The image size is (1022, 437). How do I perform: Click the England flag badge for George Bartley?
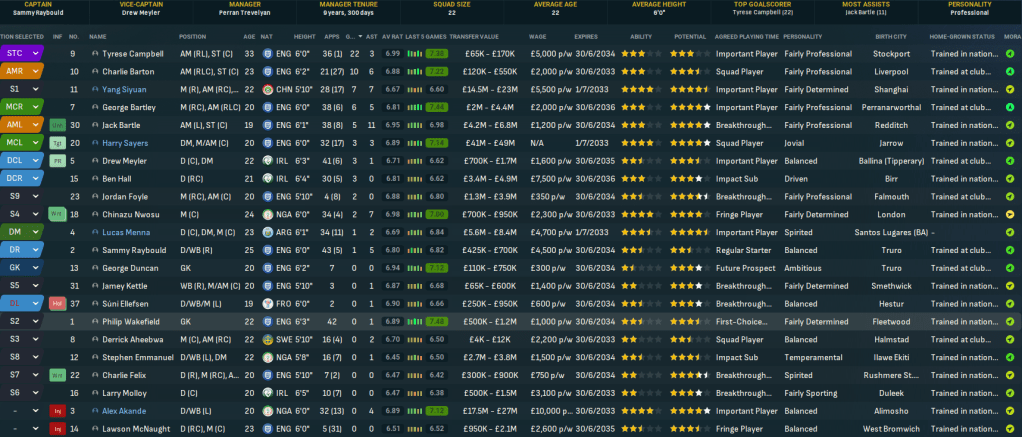pyautogui.click(x=267, y=106)
